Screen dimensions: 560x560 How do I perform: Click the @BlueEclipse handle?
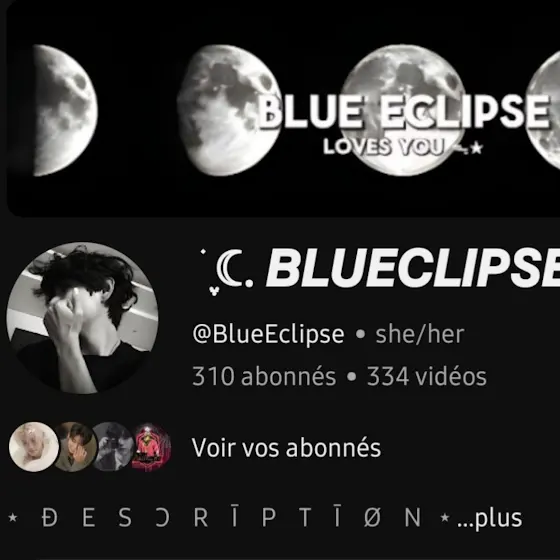(268, 334)
